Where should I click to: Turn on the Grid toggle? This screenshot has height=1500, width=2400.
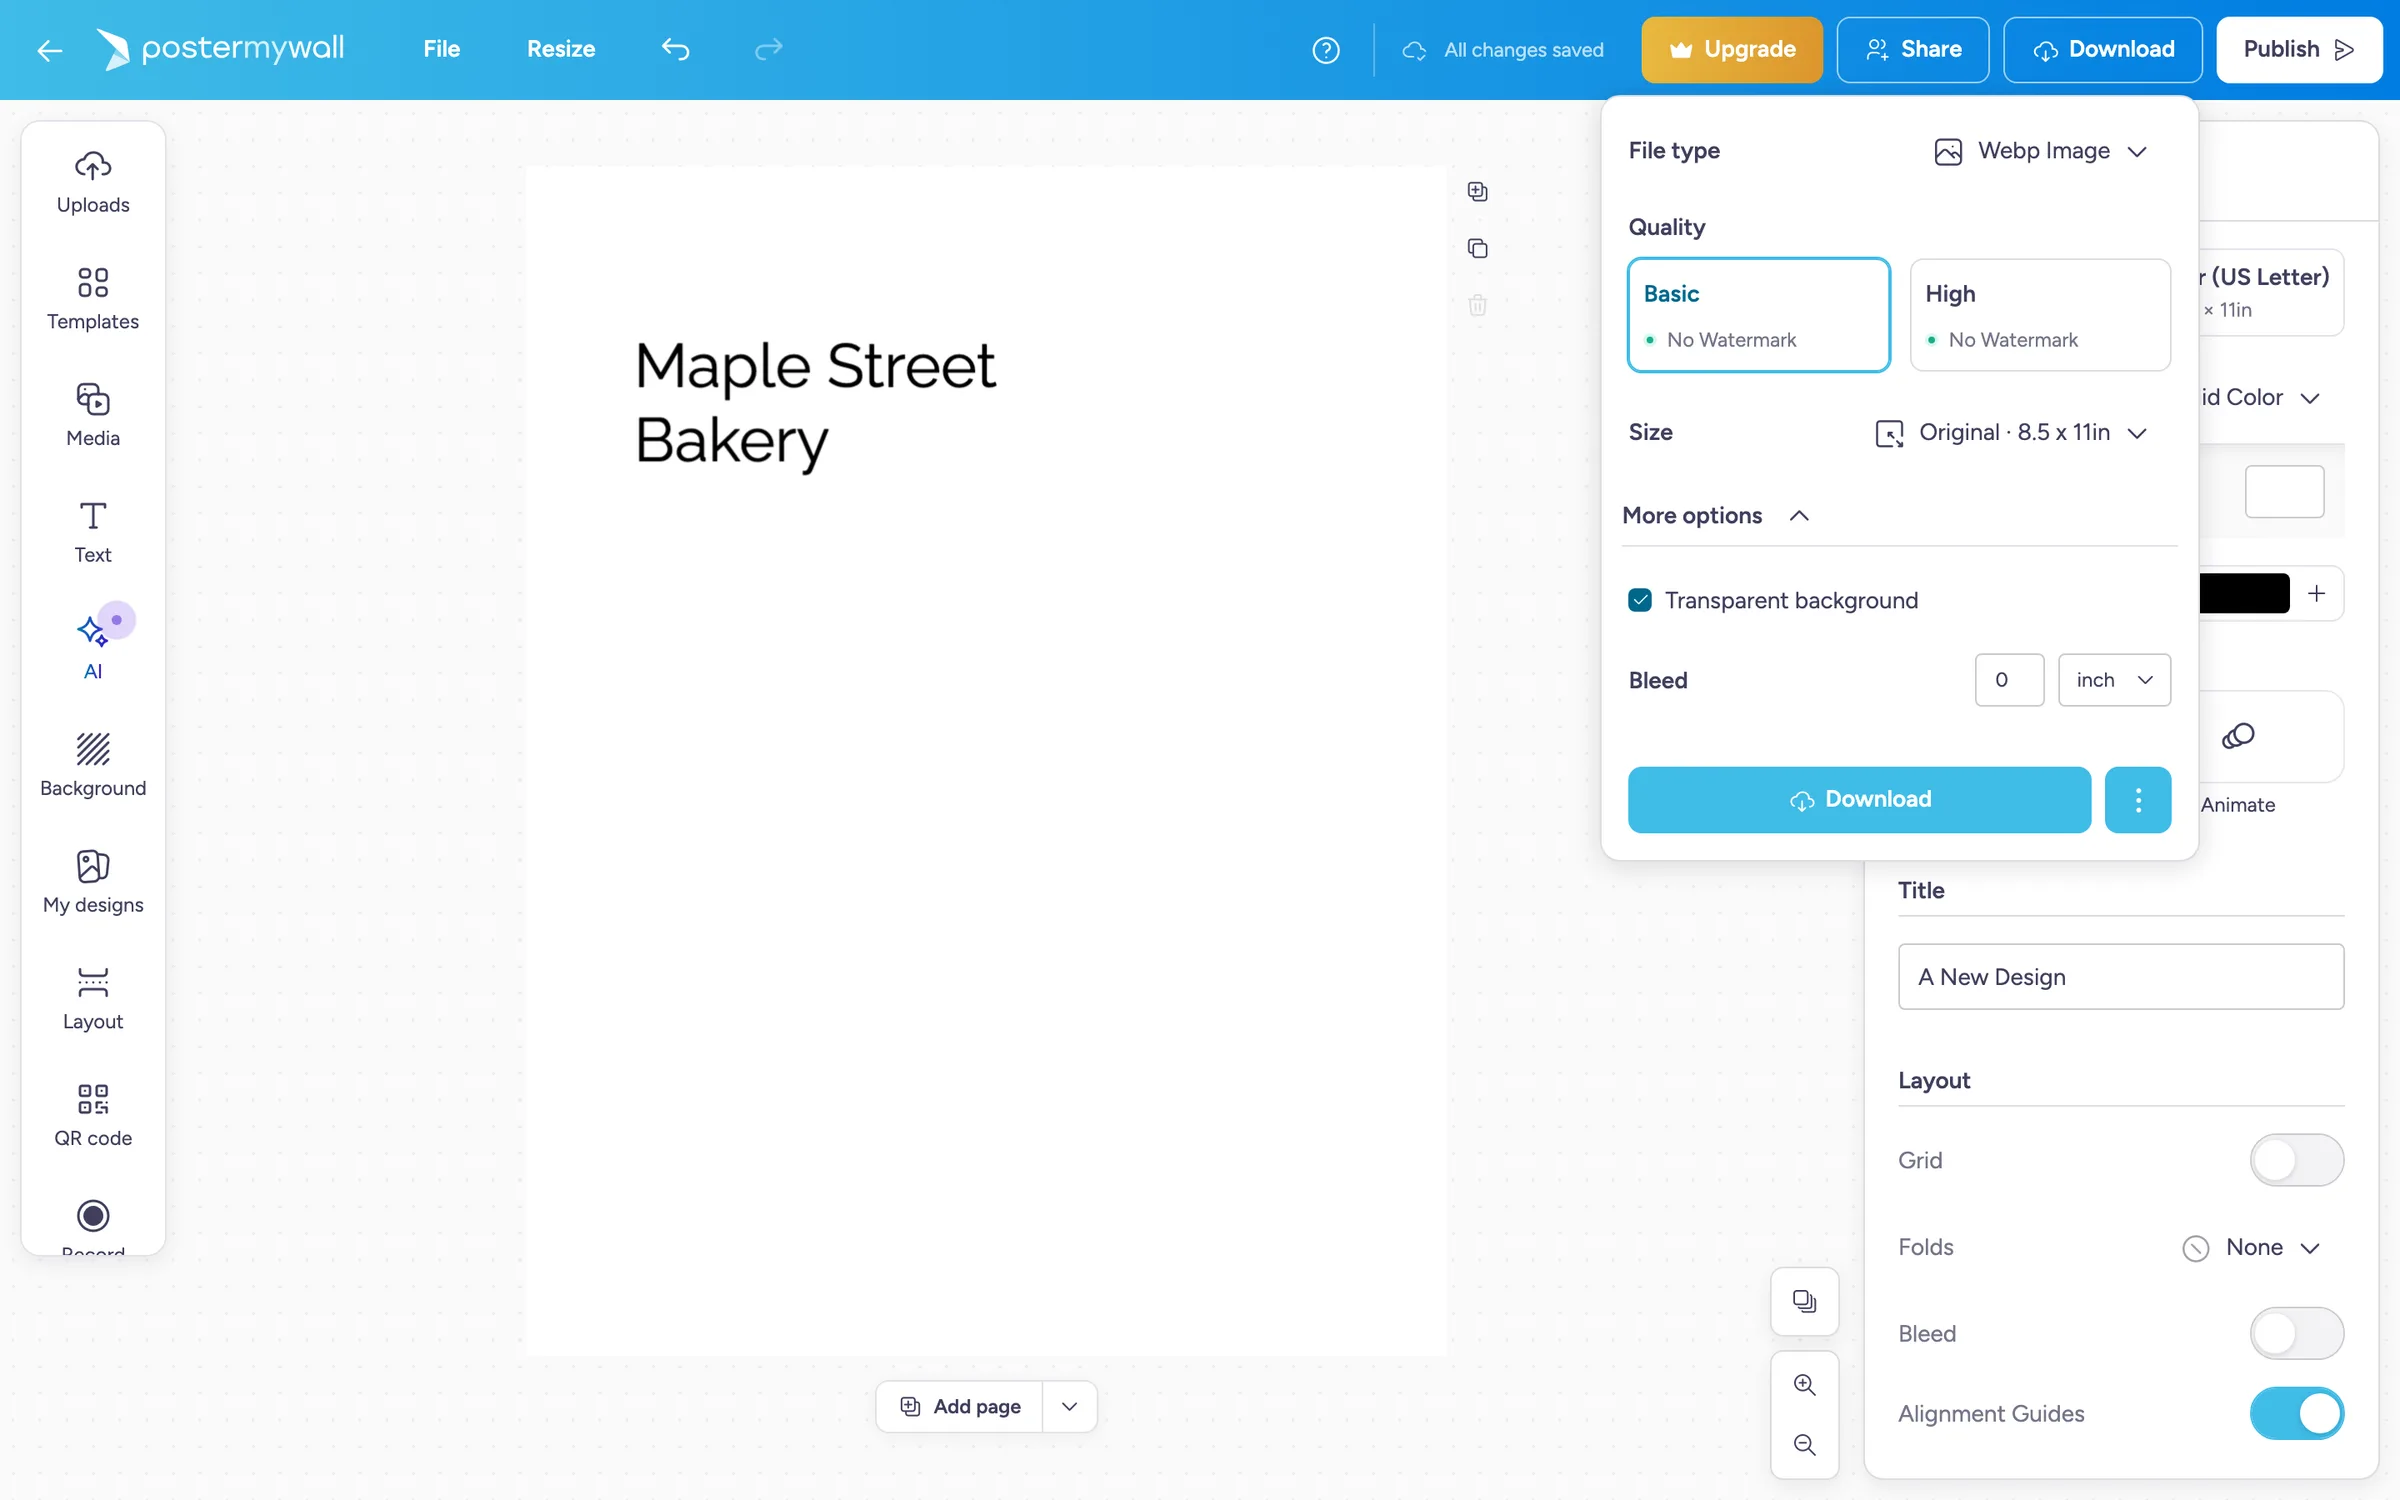(x=2296, y=1160)
